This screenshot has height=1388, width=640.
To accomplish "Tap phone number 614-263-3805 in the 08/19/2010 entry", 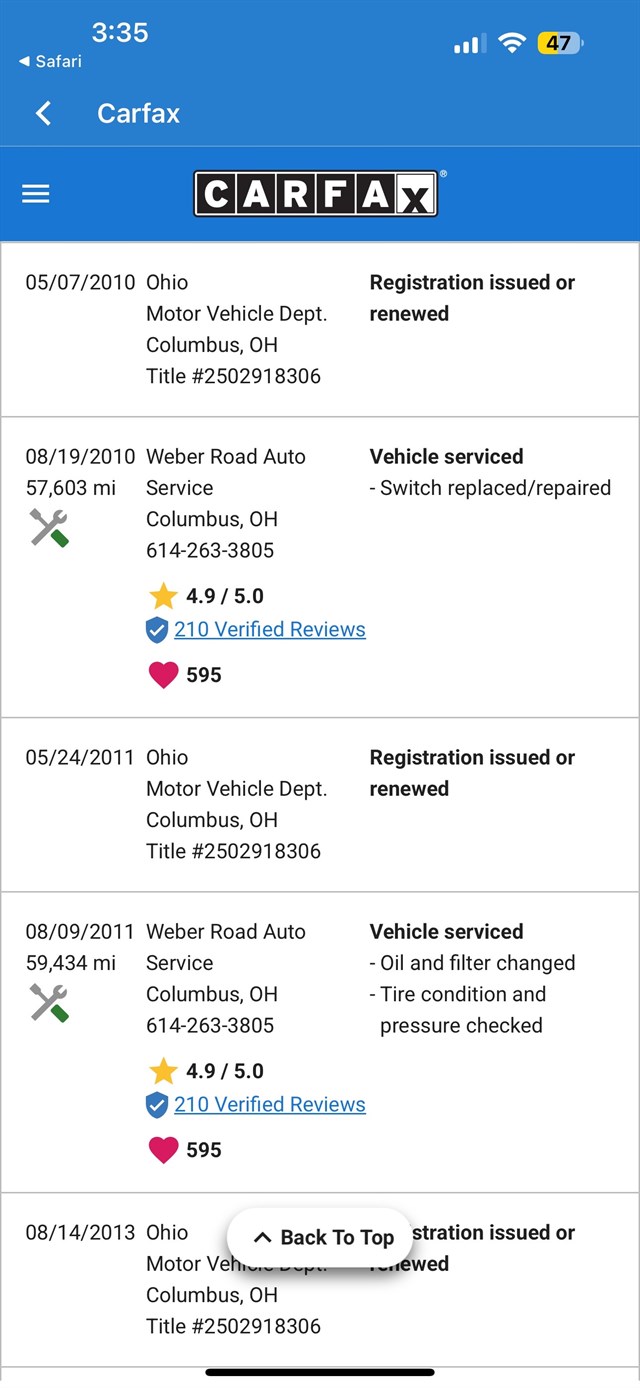I will pos(210,550).
